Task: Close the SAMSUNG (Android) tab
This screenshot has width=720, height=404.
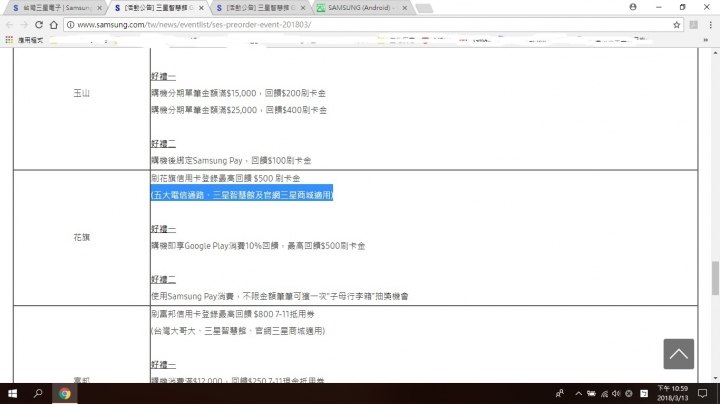Action: 405,8
